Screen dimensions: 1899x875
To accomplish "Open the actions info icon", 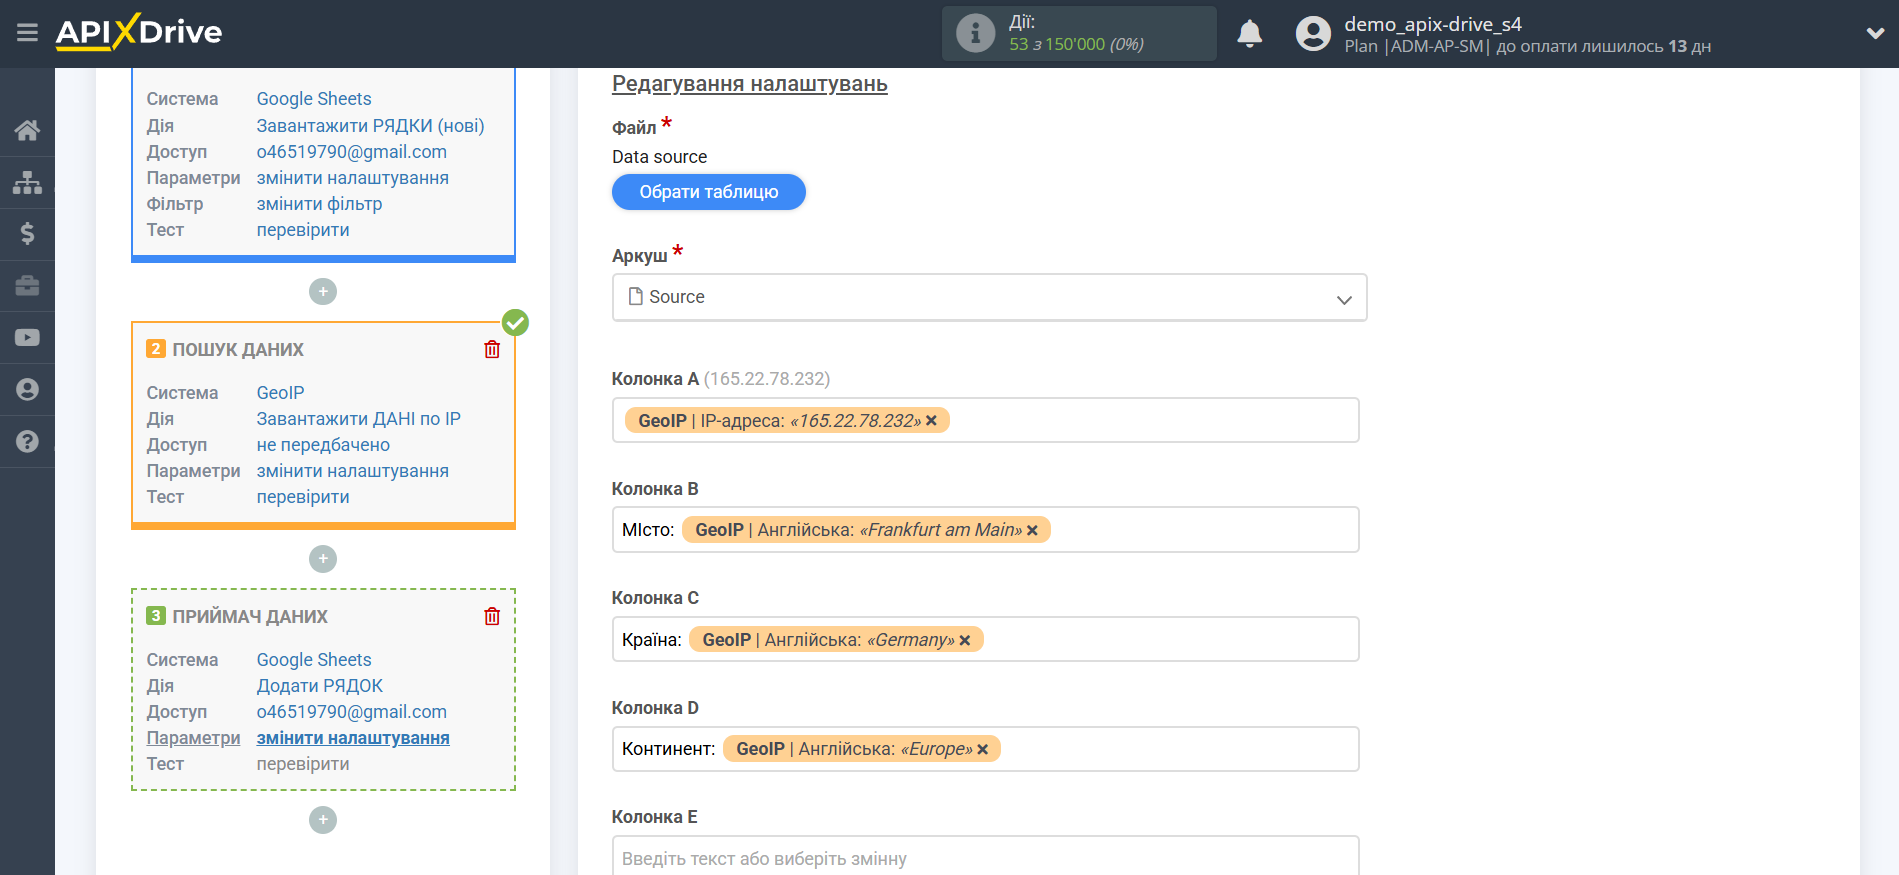I will click(x=975, y=33).
